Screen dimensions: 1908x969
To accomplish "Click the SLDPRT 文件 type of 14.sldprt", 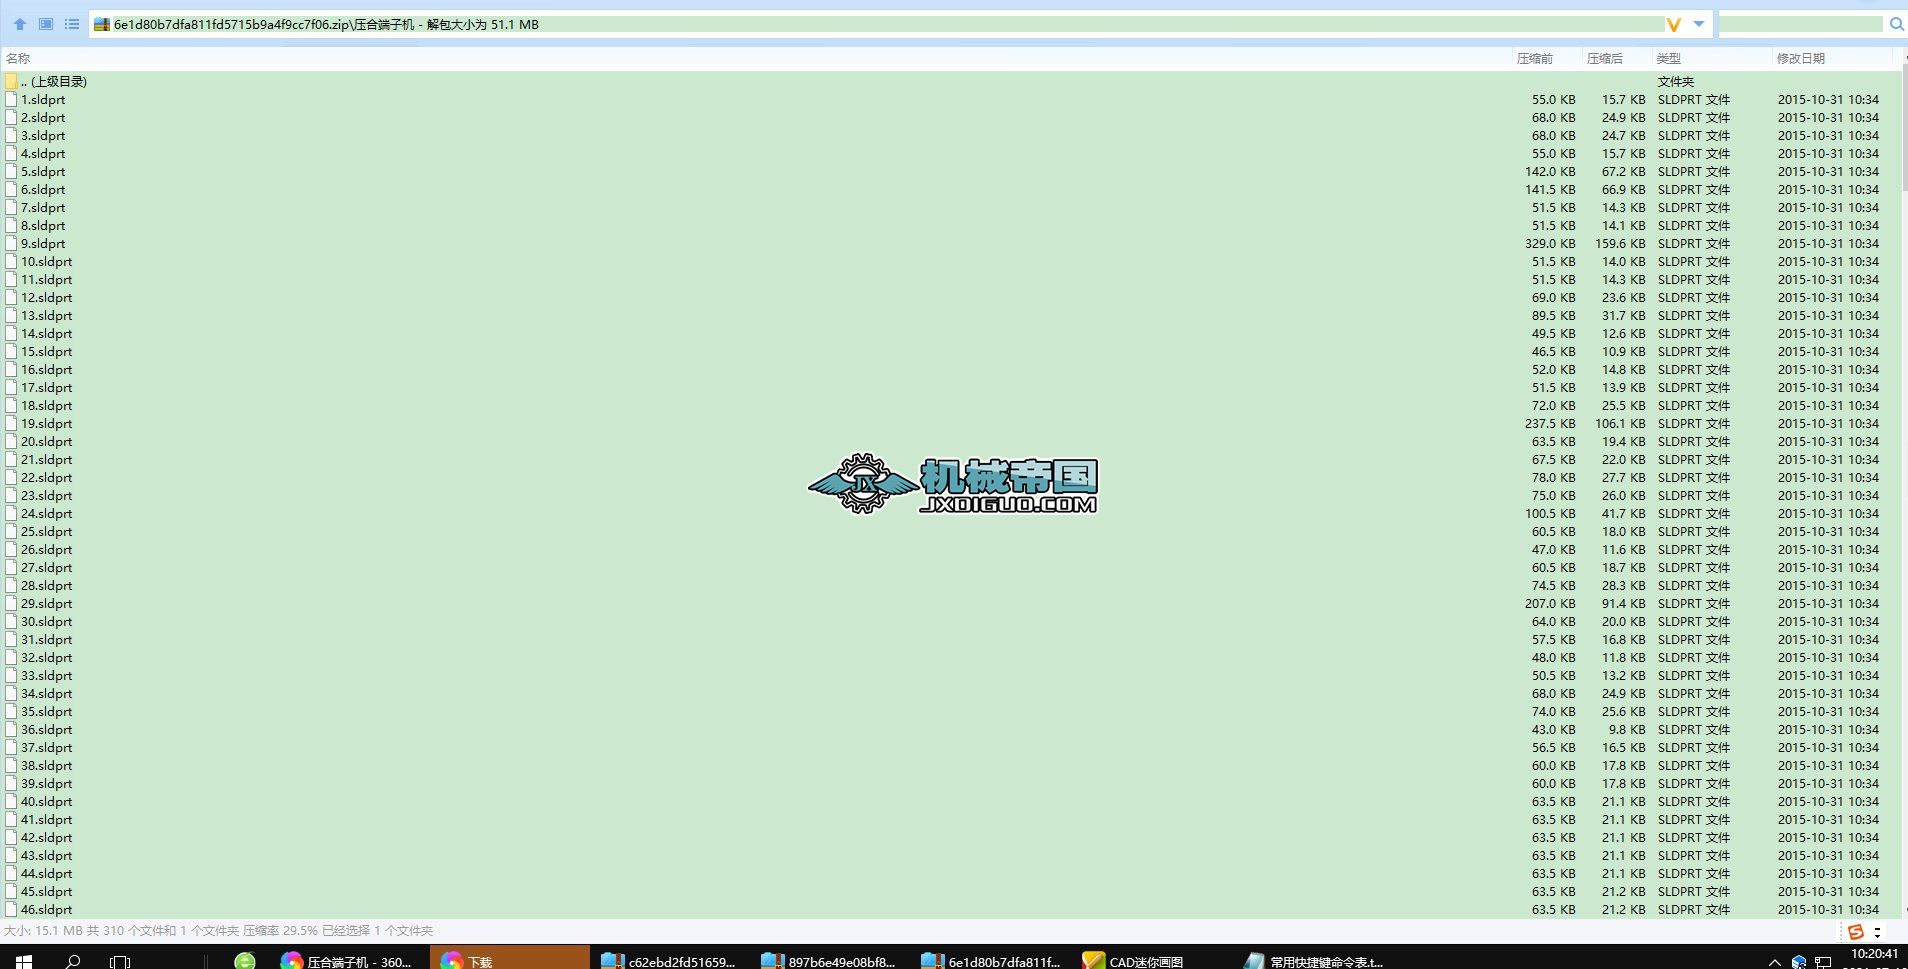I will 1694,333.
